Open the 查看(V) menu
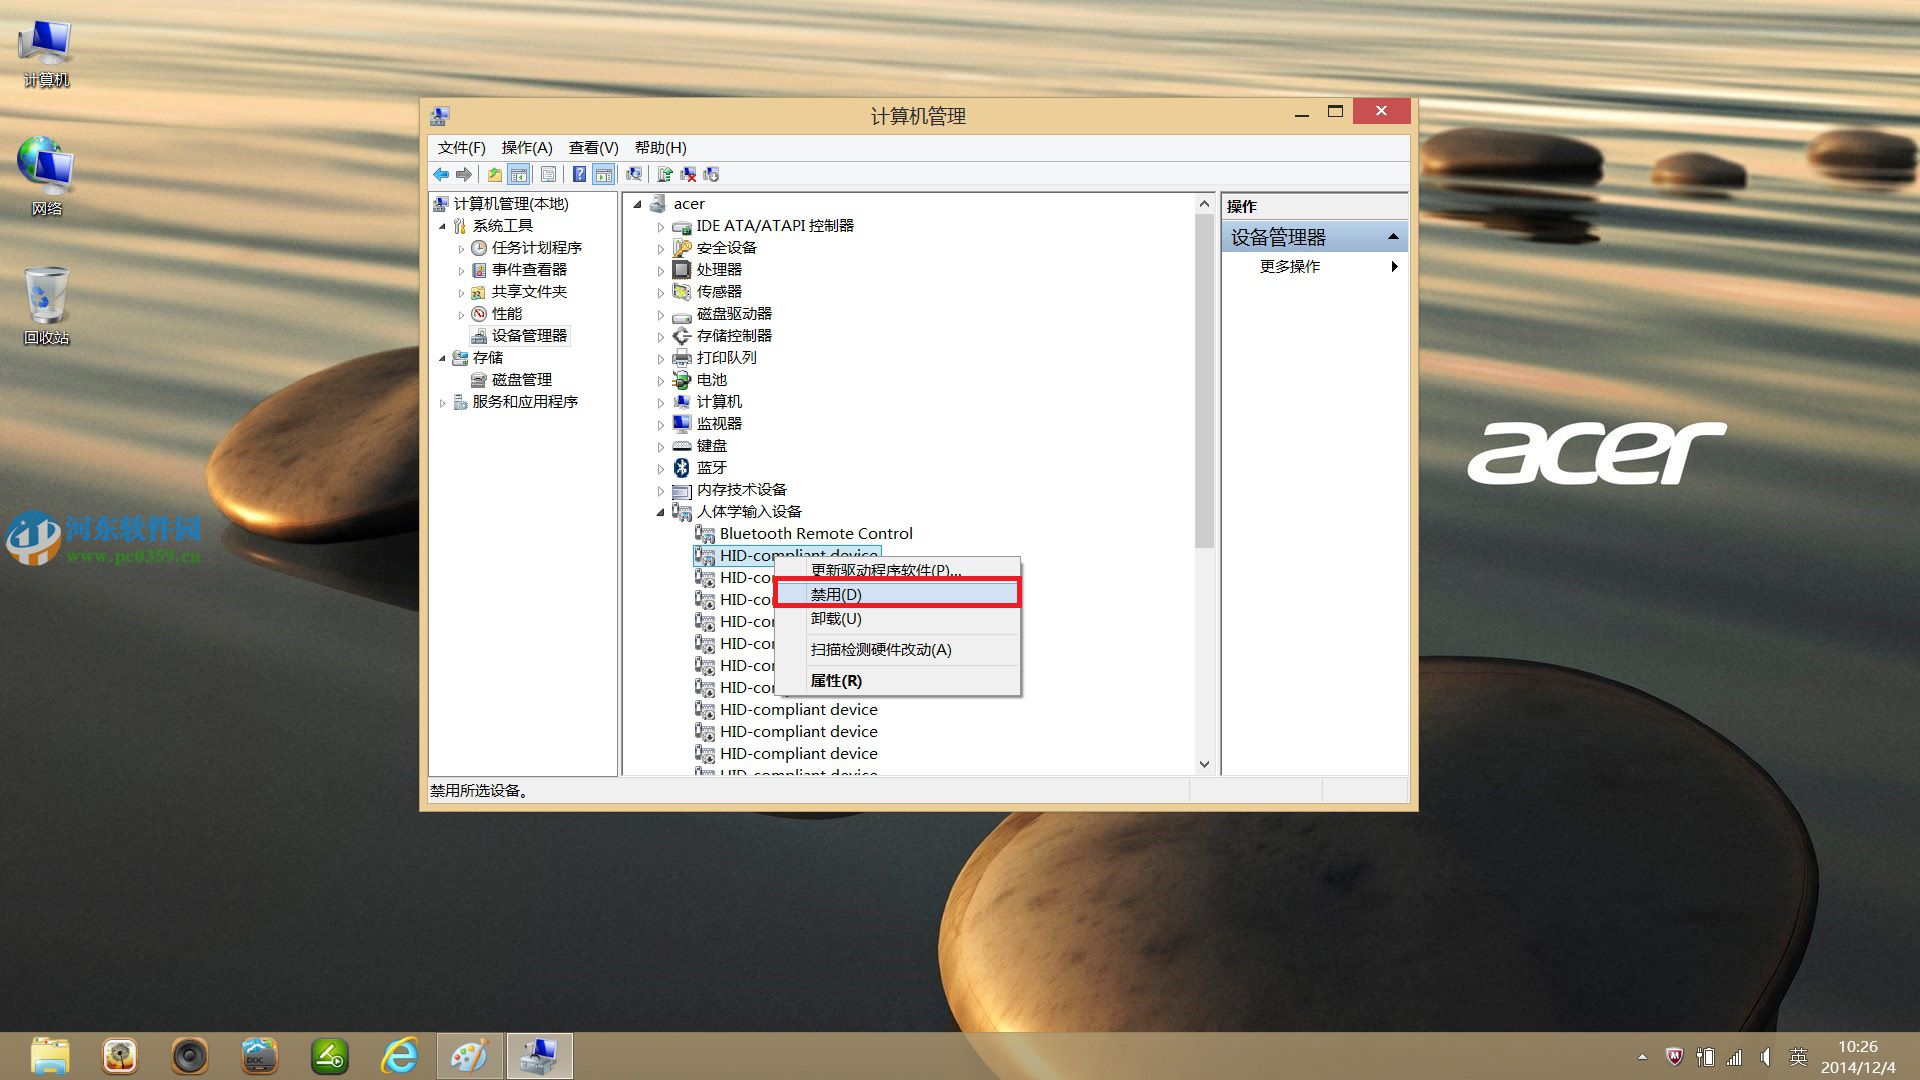This screenshot has height=1080, width=1920. pyautogui.click(x=592, y=147)
